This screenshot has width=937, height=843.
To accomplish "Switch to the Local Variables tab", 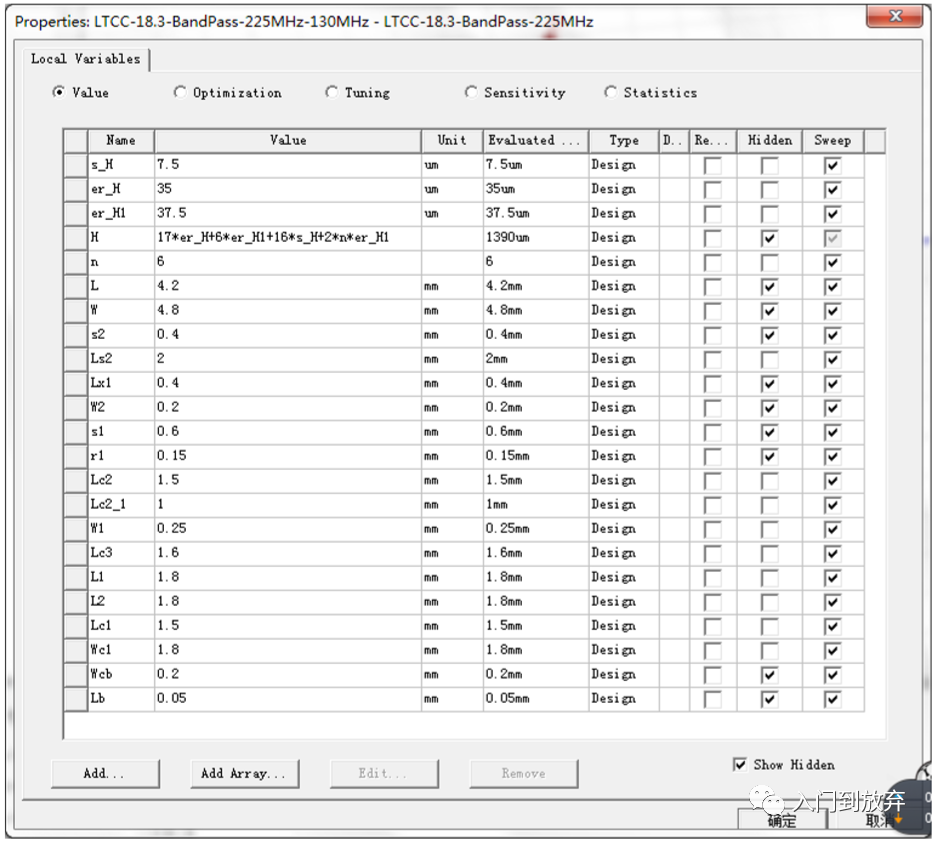I will (86, 59).
